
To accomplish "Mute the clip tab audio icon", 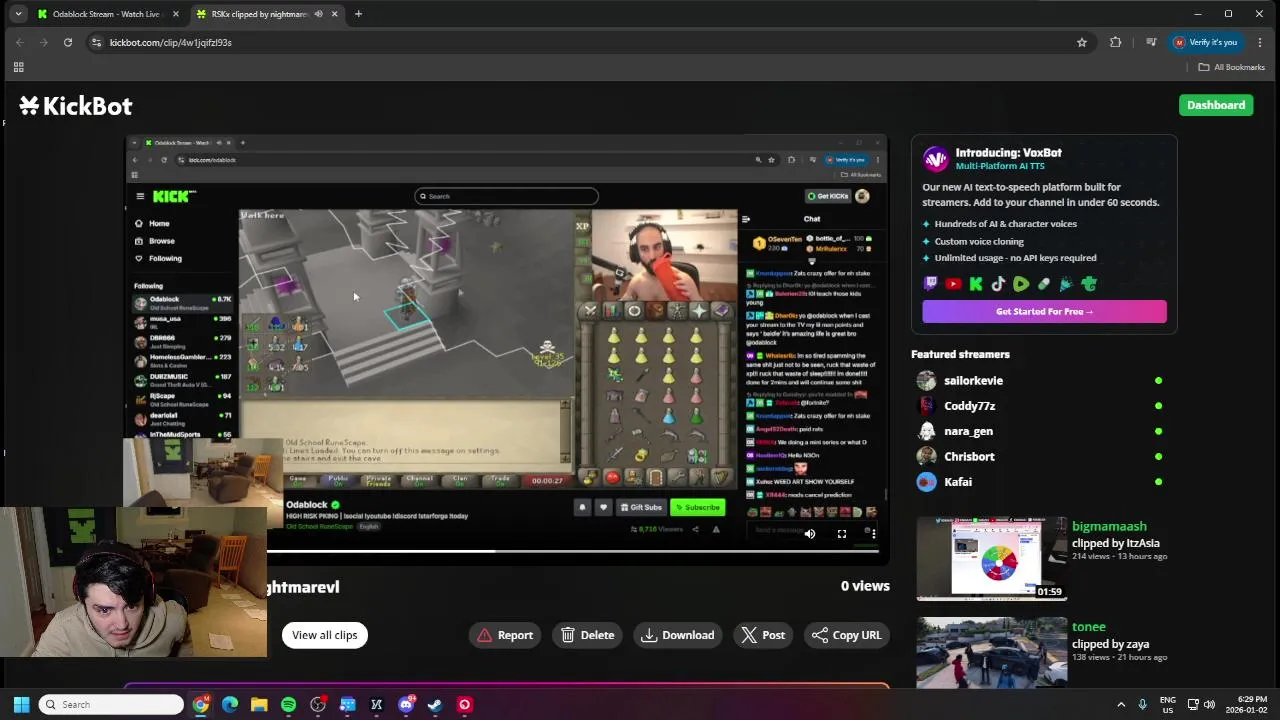I will tap(318, 14).
